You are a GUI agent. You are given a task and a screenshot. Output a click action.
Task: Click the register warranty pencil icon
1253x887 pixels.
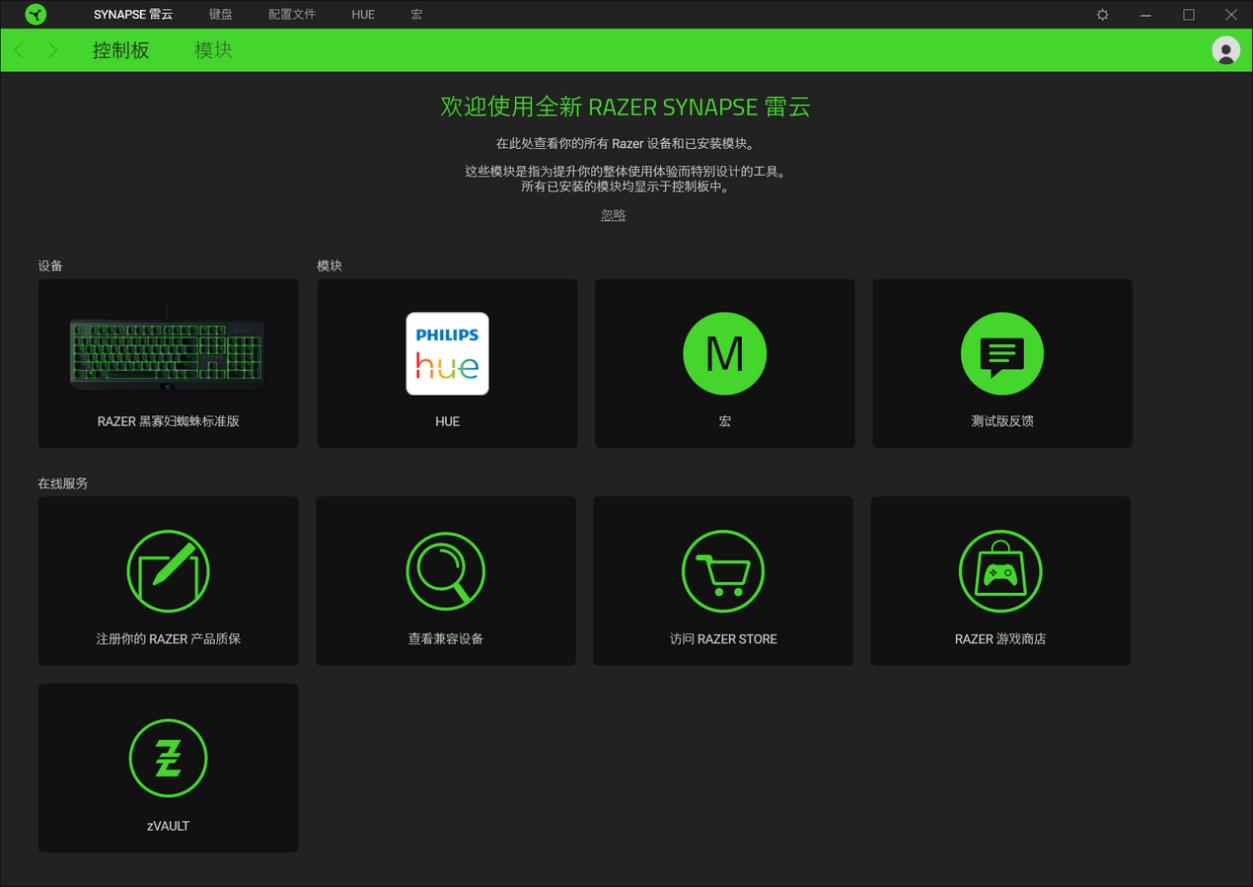click(168, 571)
